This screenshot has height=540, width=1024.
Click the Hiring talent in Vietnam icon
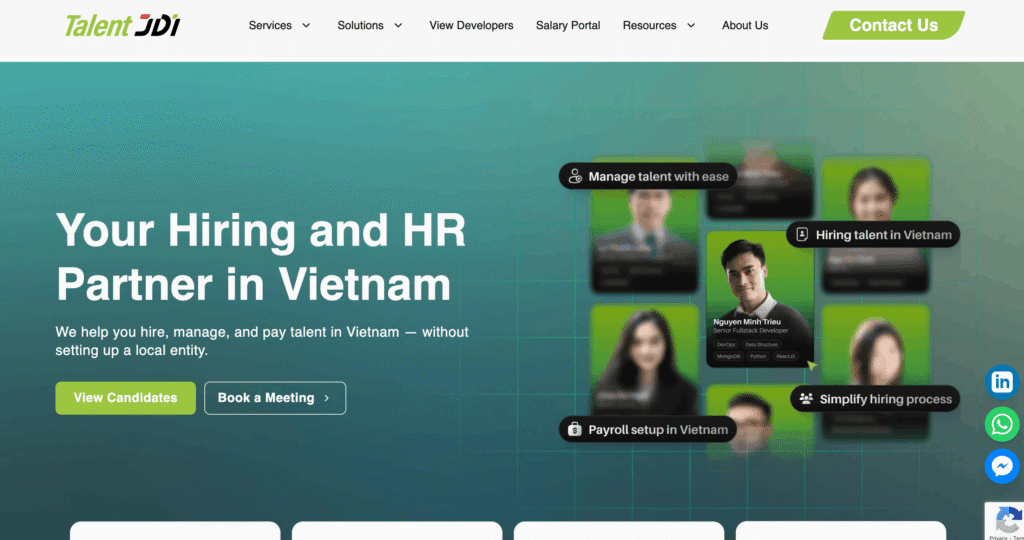pyautogui.click(x=802, y=235)
